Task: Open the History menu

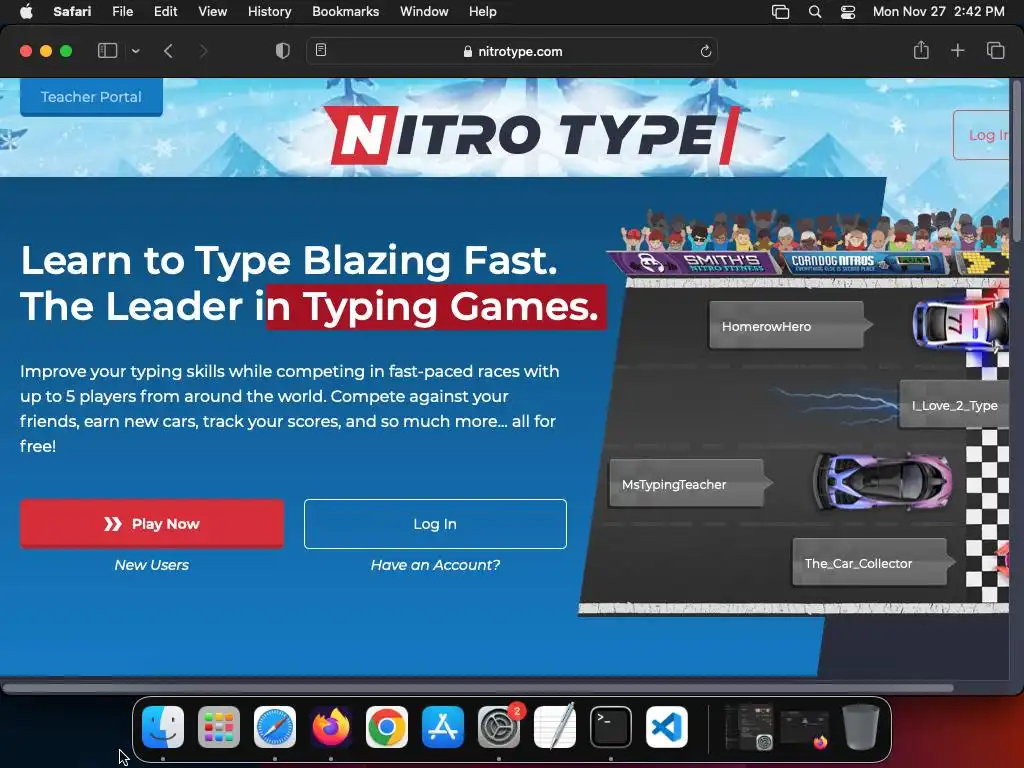Action: point(269,12)
